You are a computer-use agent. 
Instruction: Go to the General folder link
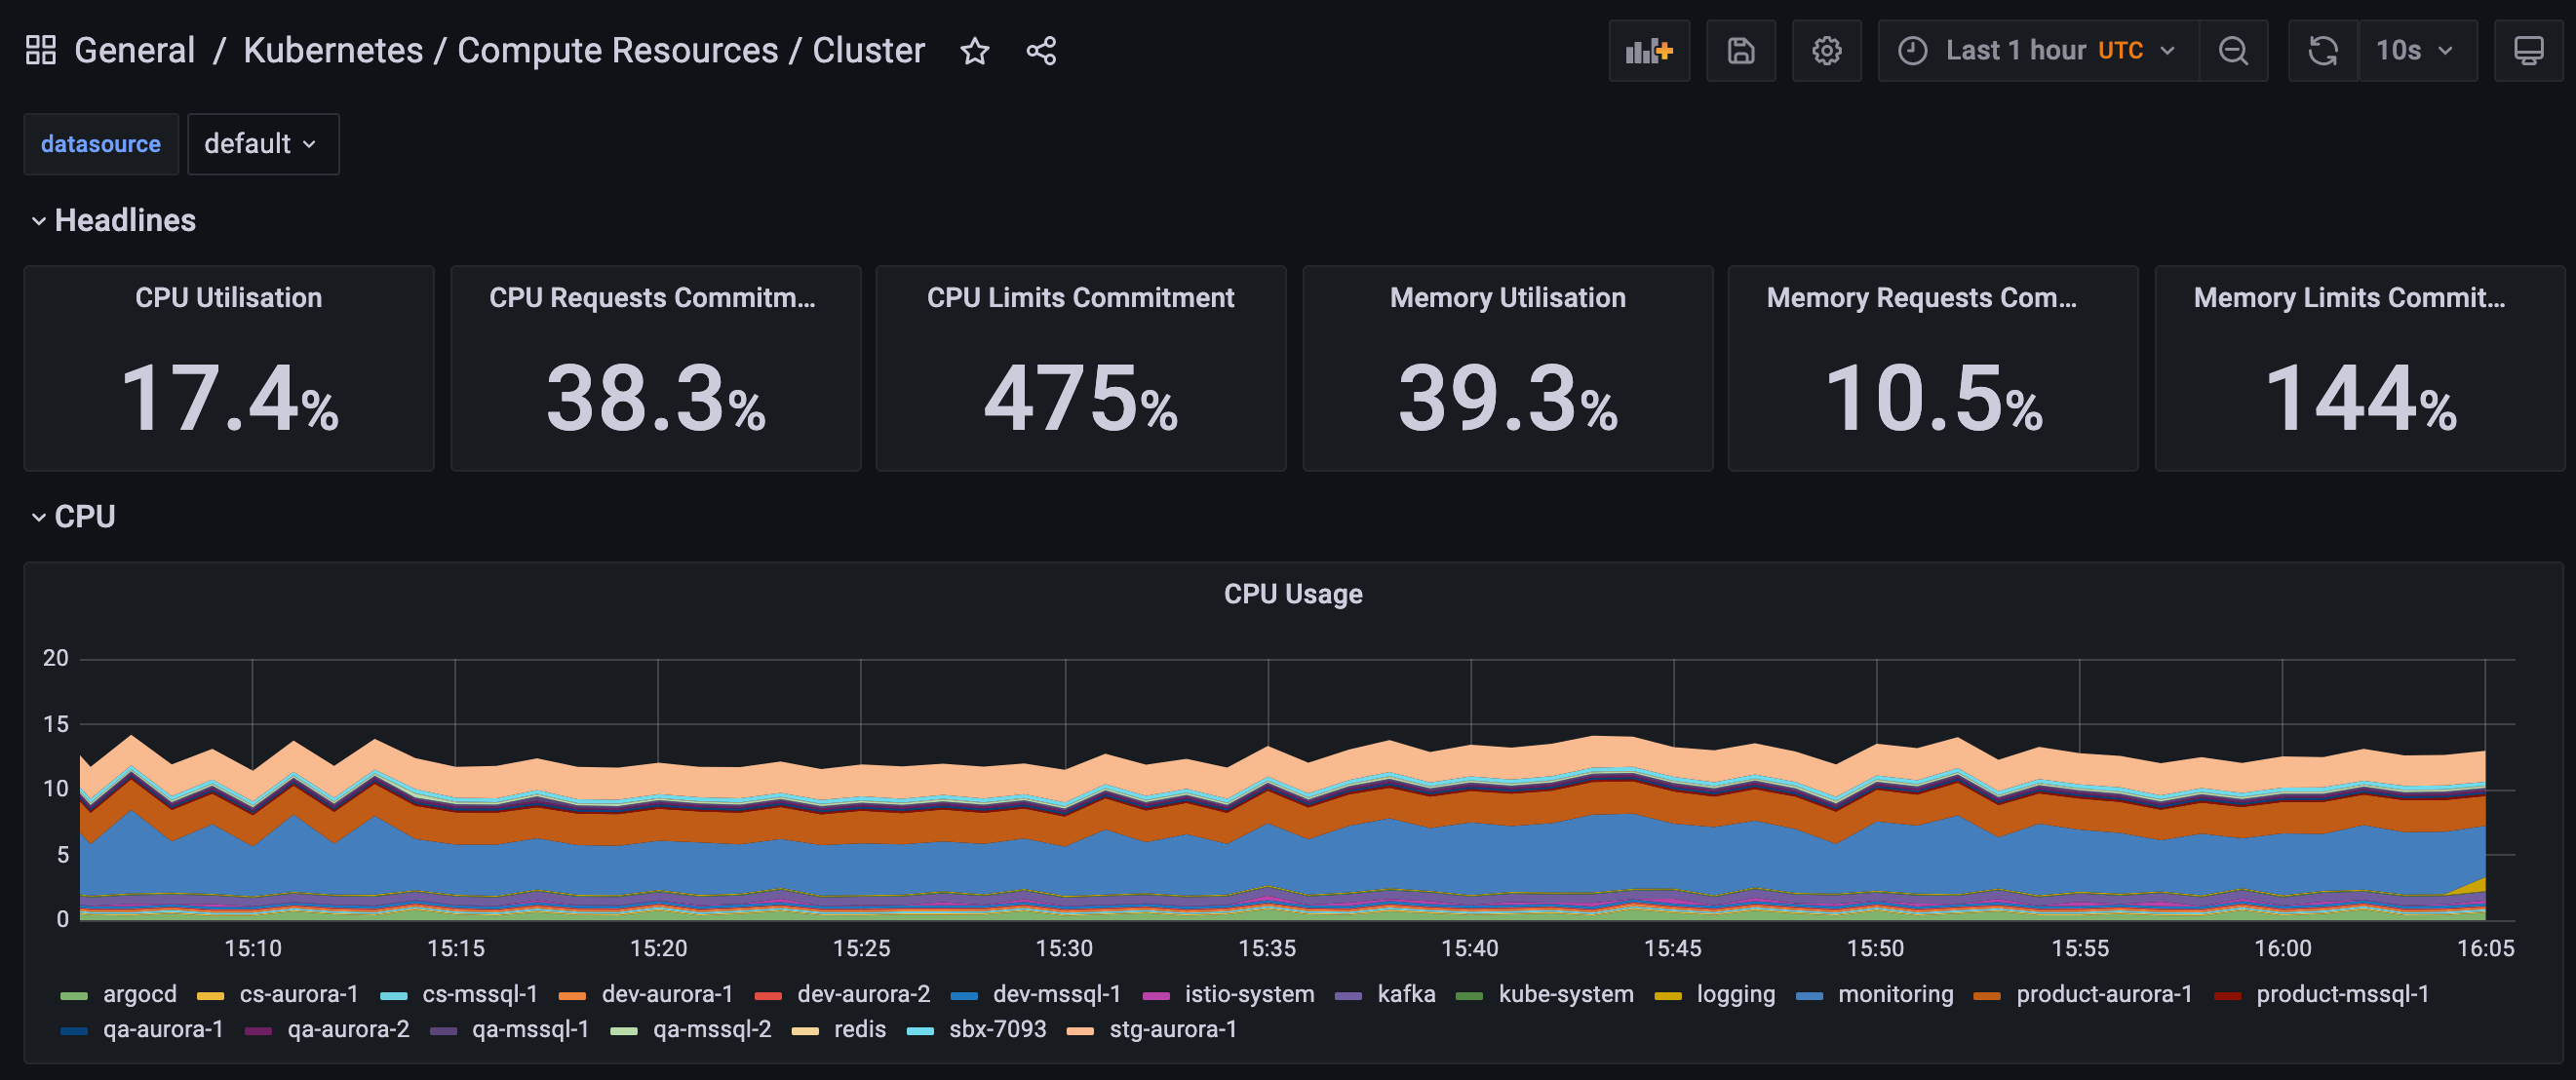[x=134, y=50]
